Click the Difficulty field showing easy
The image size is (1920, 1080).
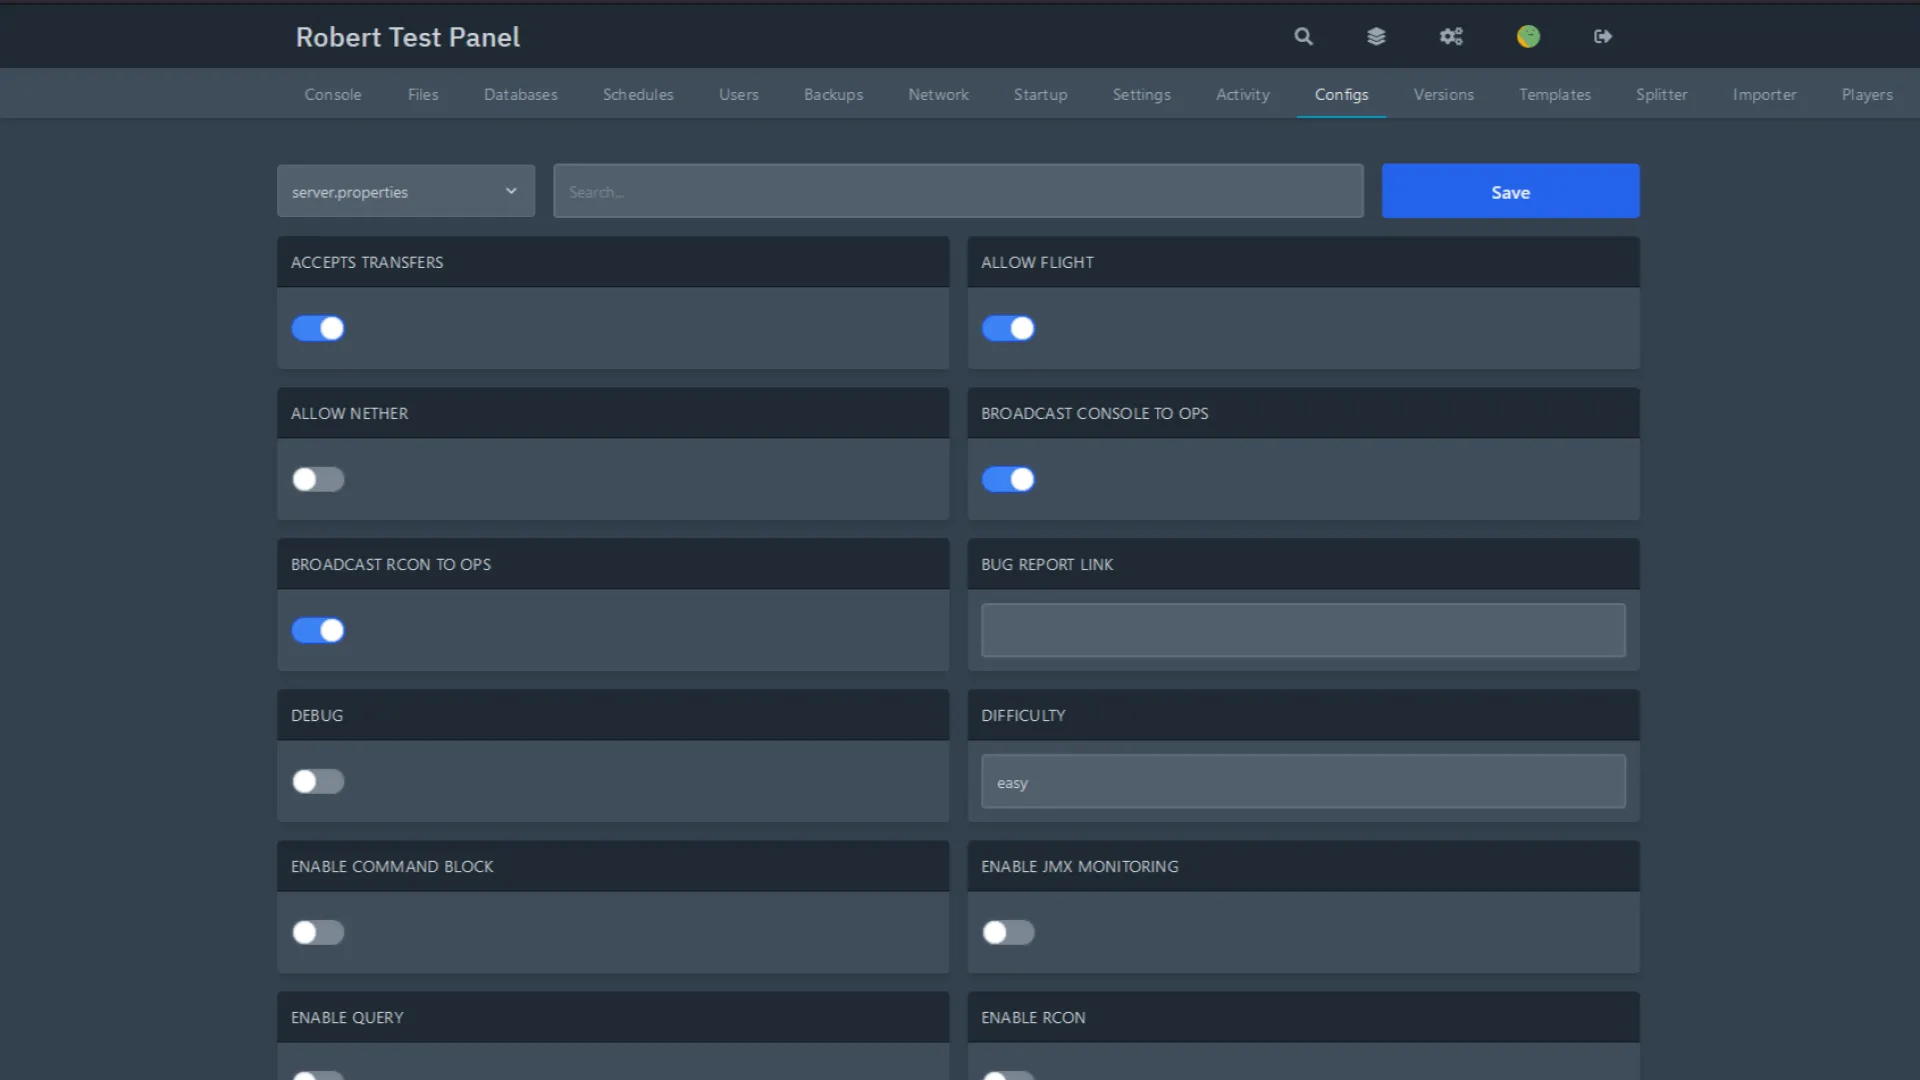coord(1302,782)
